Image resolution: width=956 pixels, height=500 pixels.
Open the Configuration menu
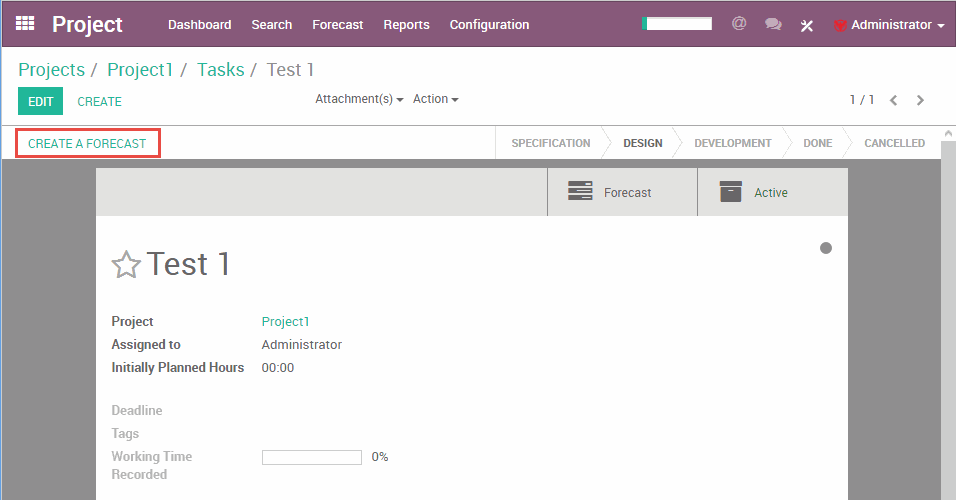(489, 25)
